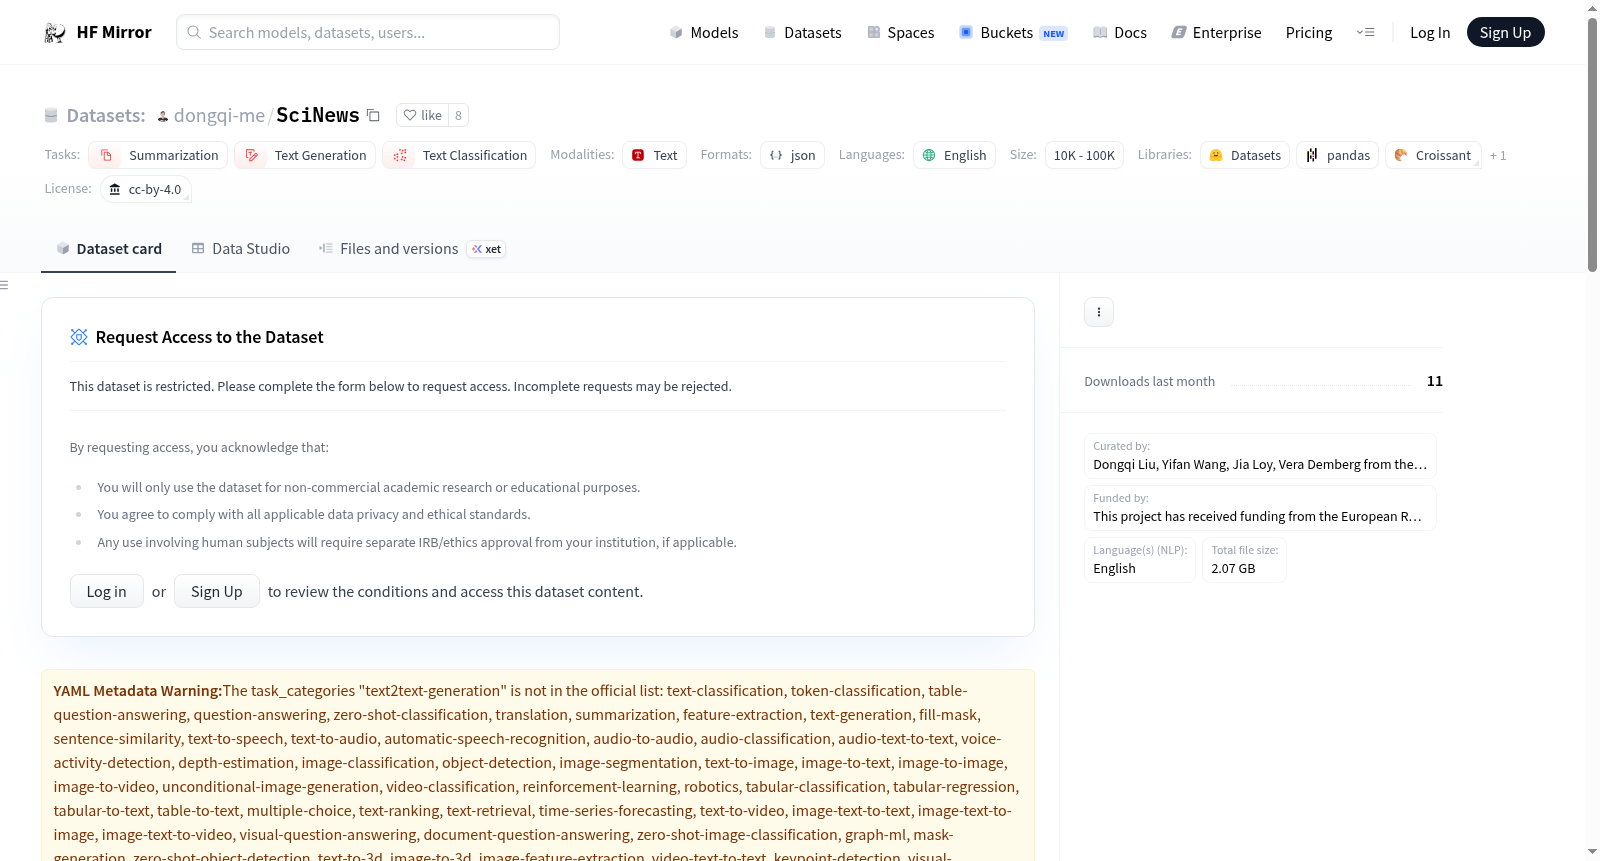Open the dongqi-me author profile link

[x=219, y=115]
